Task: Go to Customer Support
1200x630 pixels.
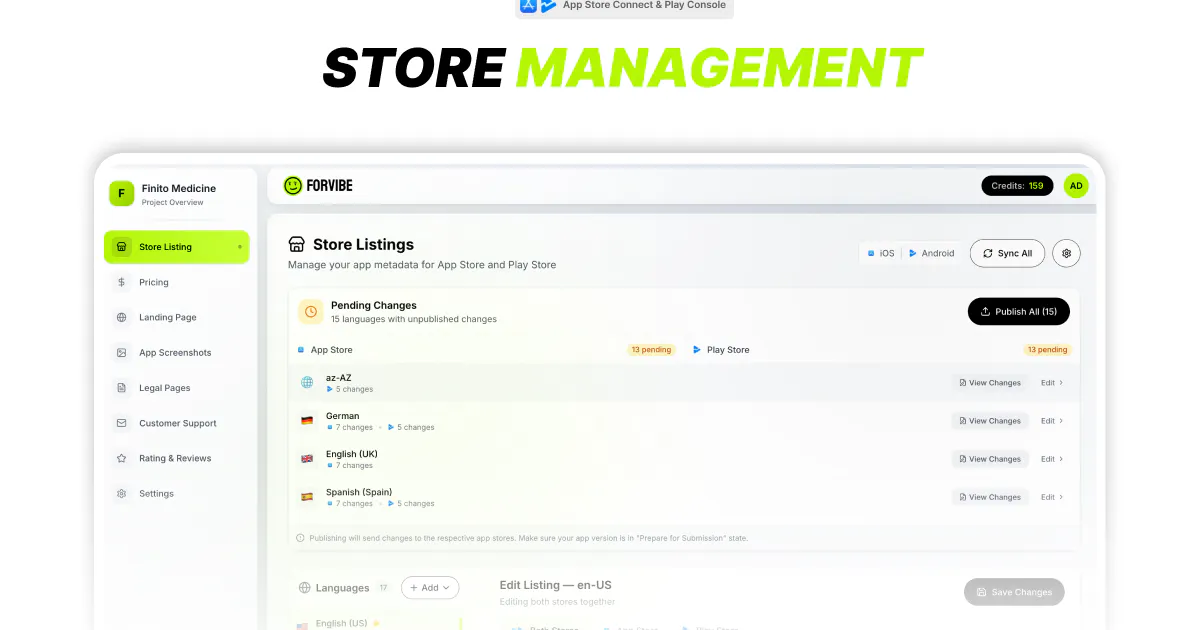Action: click(176, 423)
